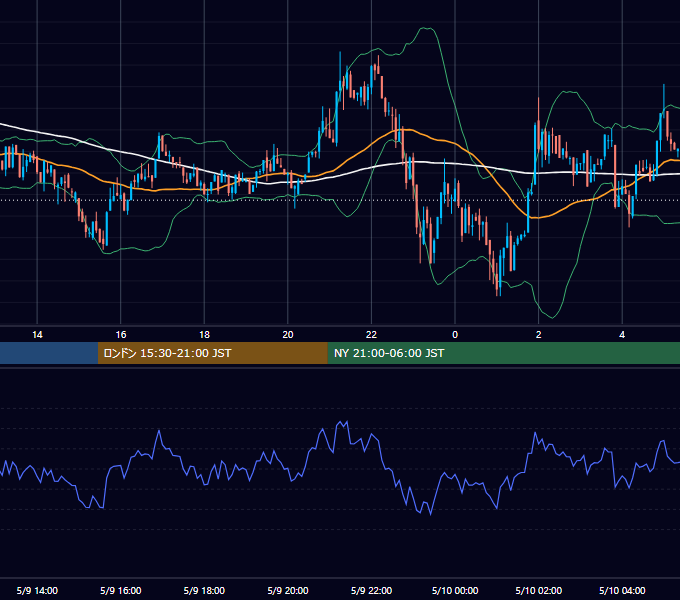Click the 5/9 18:00 date label
This screenshot has height=600, width=680.
coord(204,590)
